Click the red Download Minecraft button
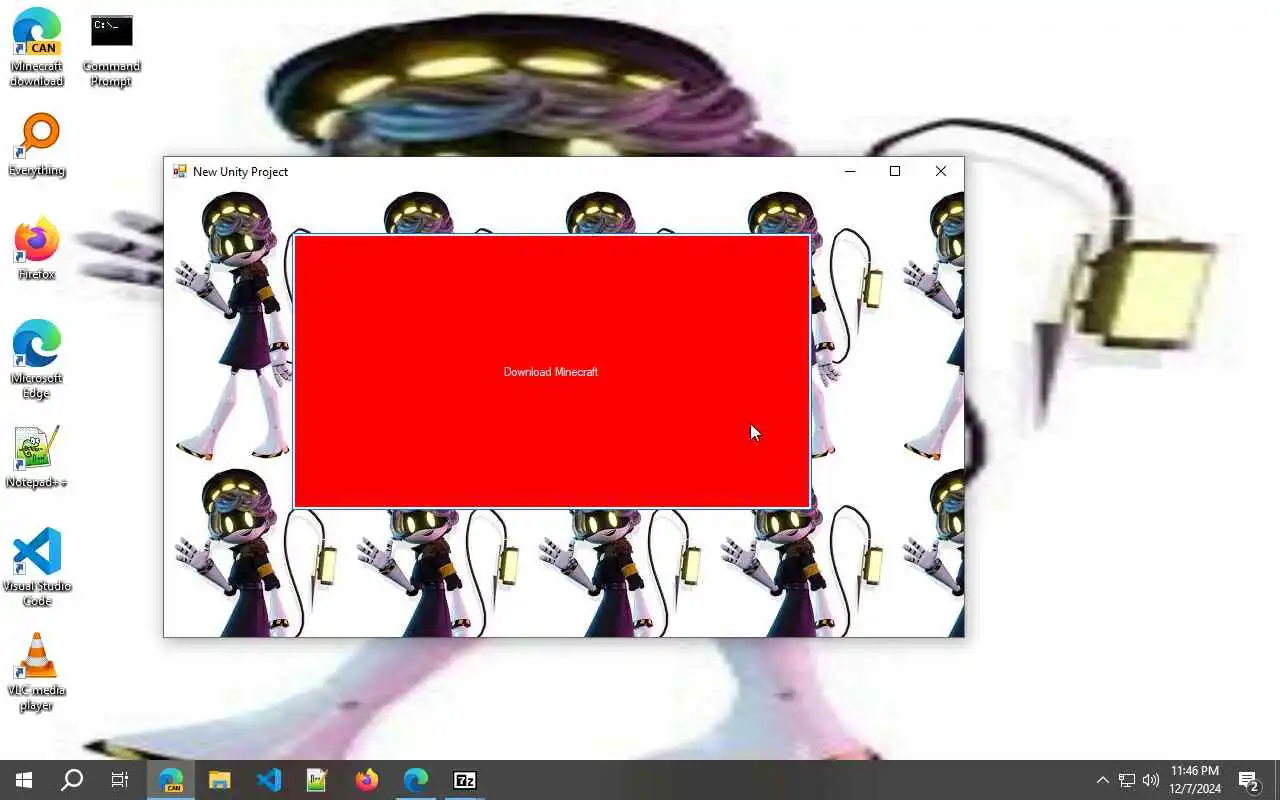 click(x=552, y=372)
